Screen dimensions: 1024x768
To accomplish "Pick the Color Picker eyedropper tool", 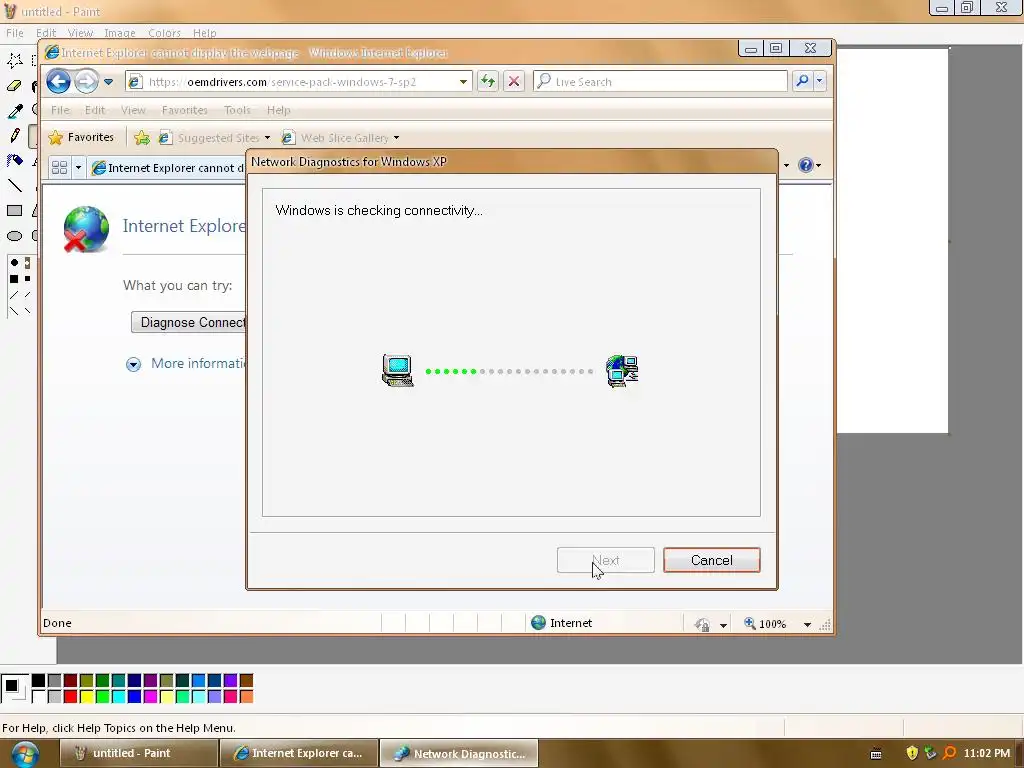I will tap(14, 110).
